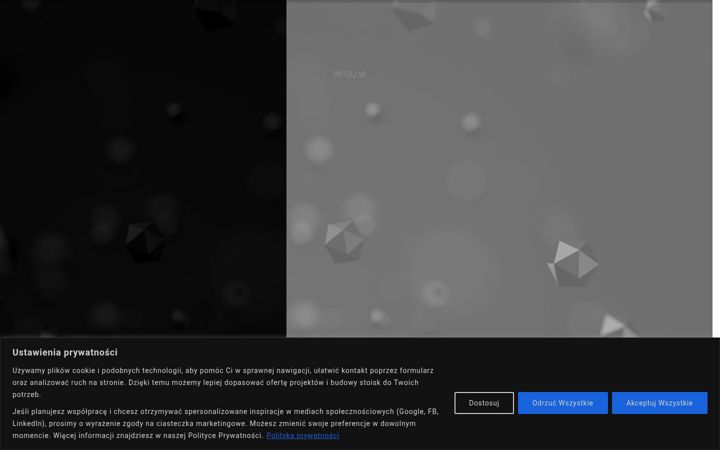720x450 pixels.
Task: Click the Dostosuj button
Action: tap(484, 403)
